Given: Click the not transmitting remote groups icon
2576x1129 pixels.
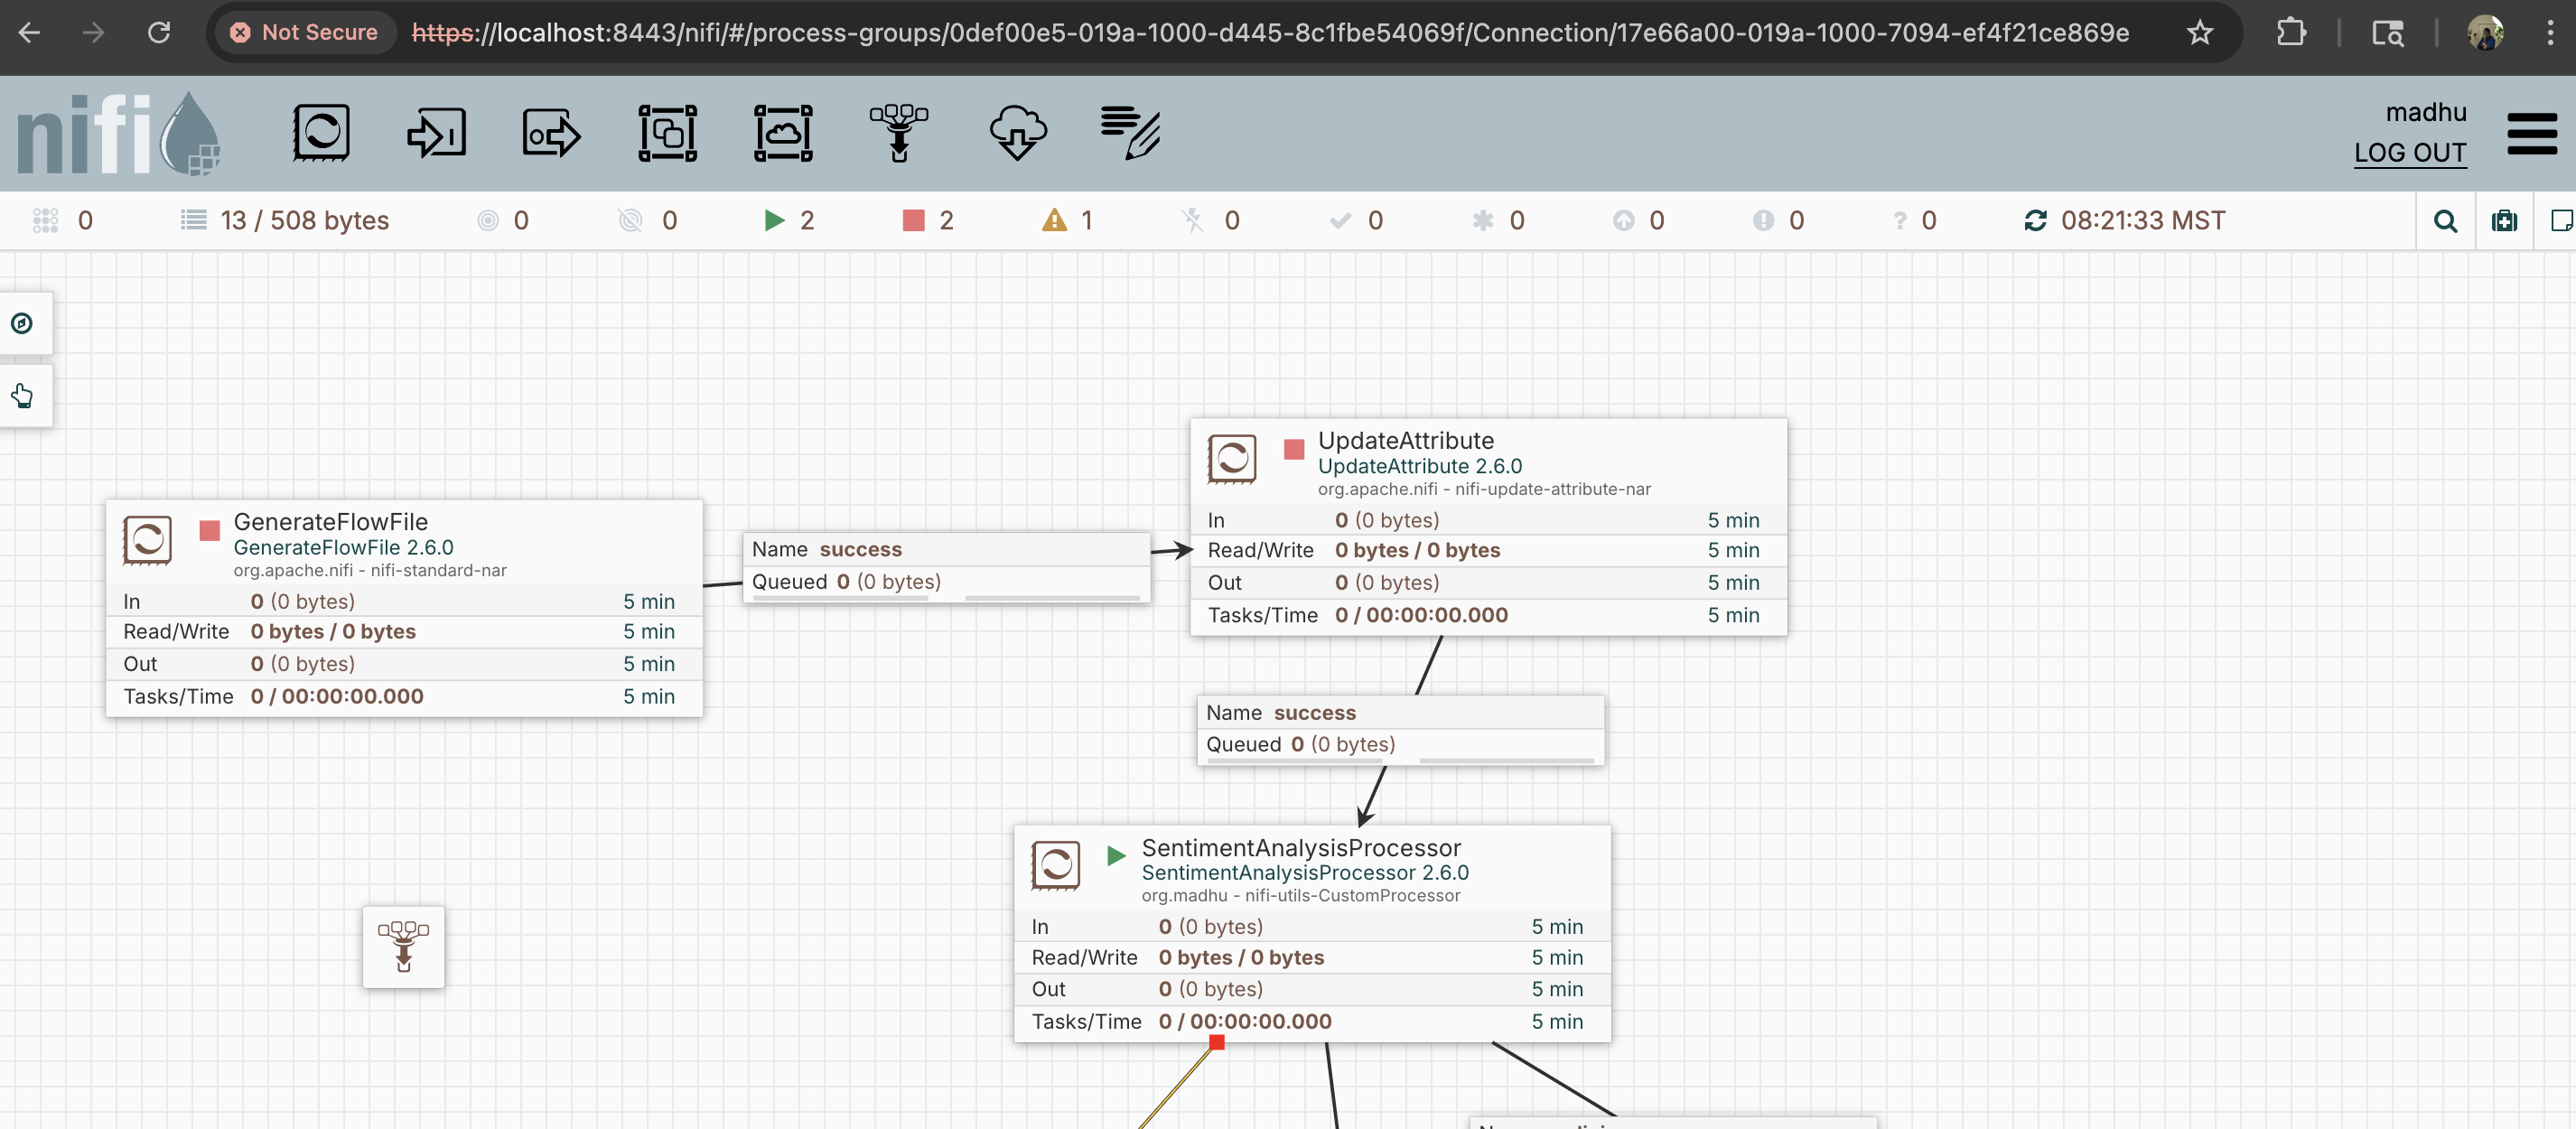Looking at the screenshot, I should point(630,220).
